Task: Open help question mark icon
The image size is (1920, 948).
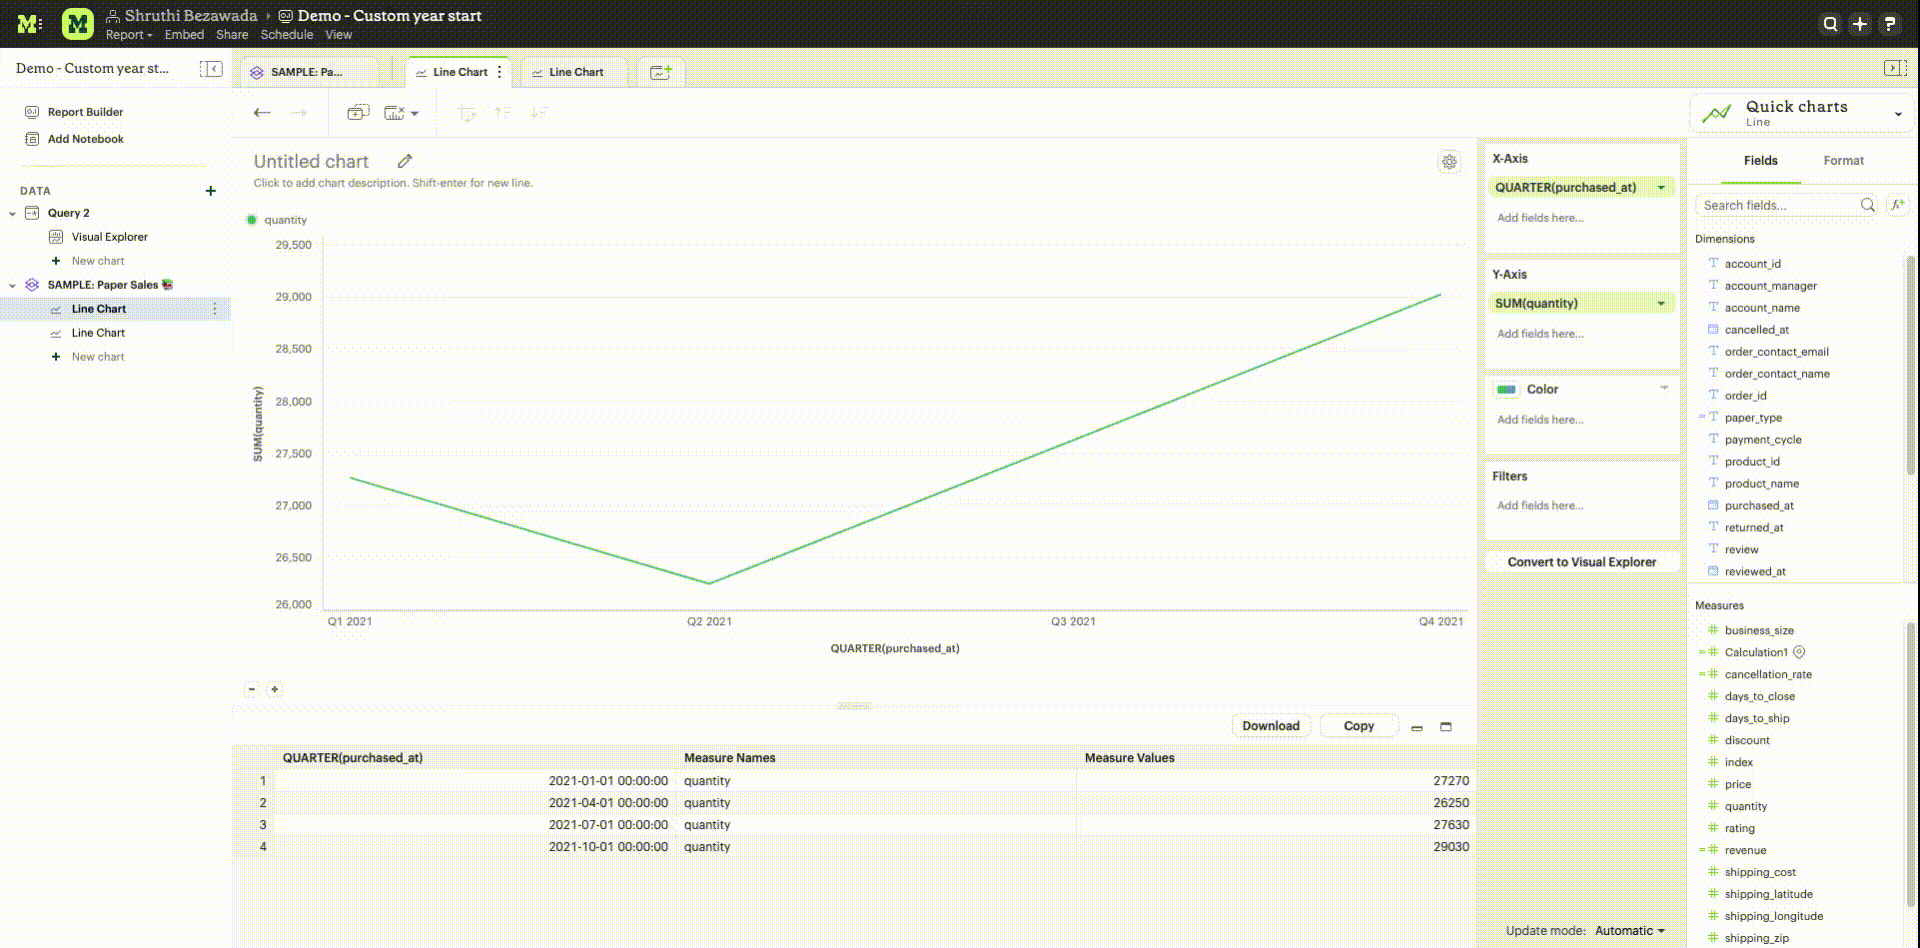Action: (1889, 24)
